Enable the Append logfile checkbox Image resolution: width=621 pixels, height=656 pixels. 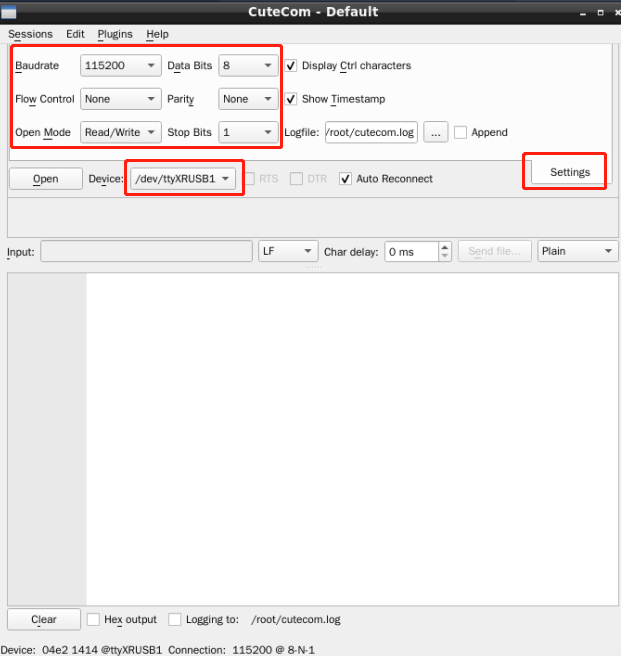point(461,132)
